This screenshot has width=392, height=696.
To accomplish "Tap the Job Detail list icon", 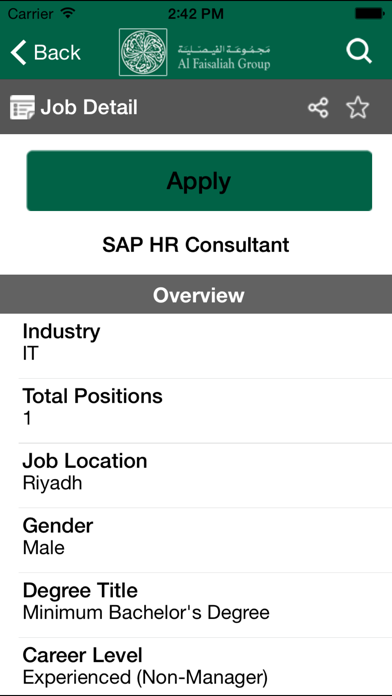I will pos(22,107).
